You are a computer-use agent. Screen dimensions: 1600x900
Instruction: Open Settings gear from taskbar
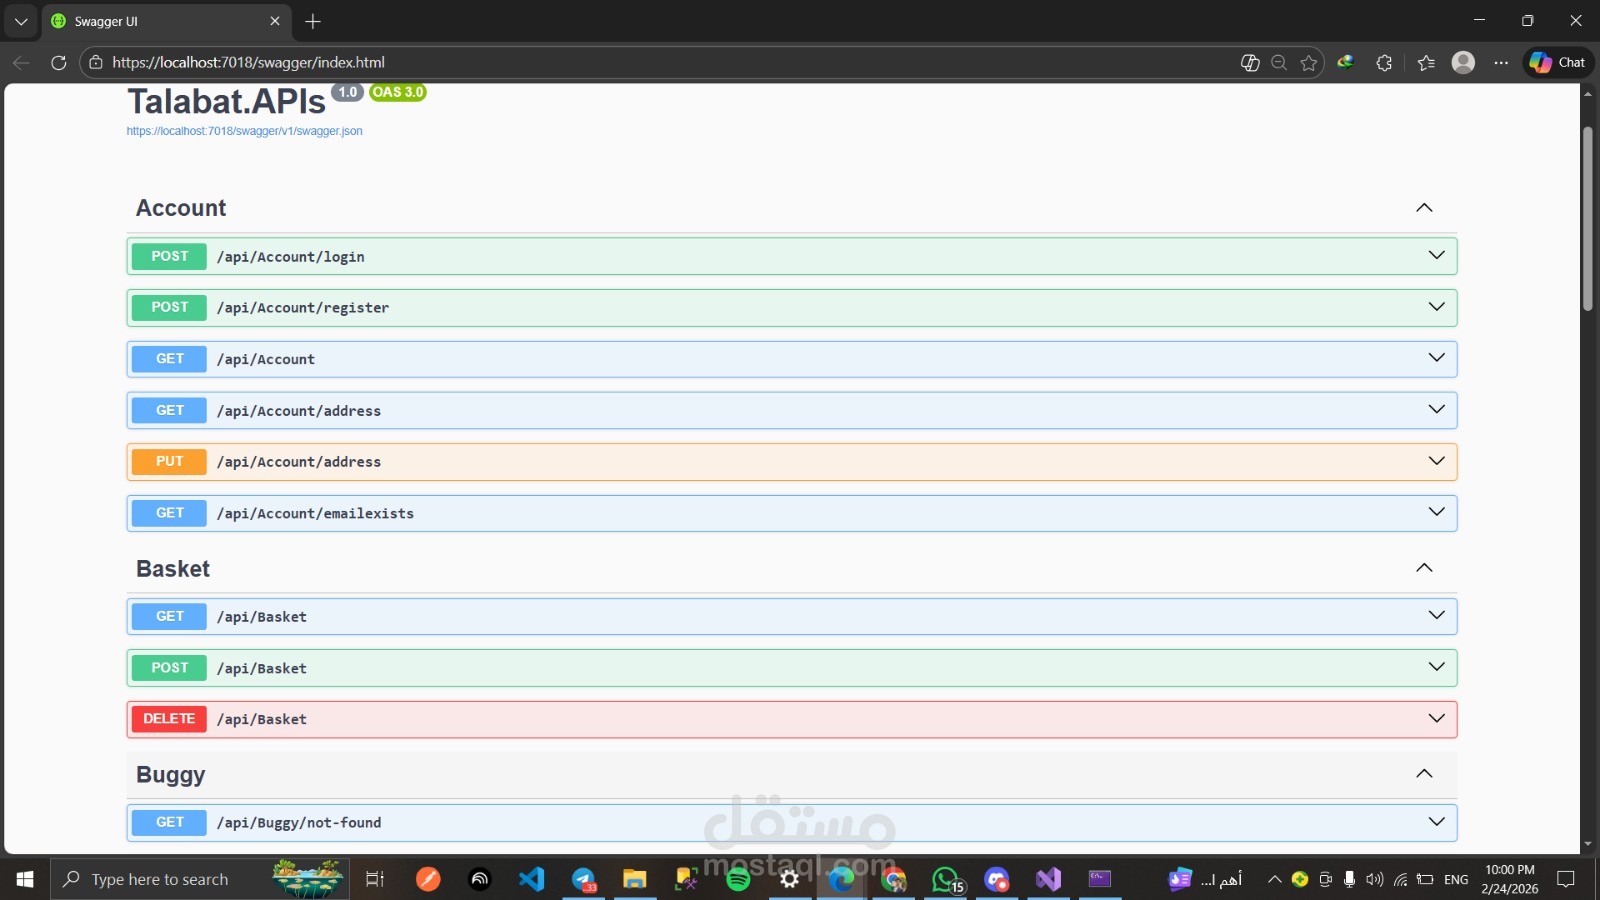click(x=790, y=879)
